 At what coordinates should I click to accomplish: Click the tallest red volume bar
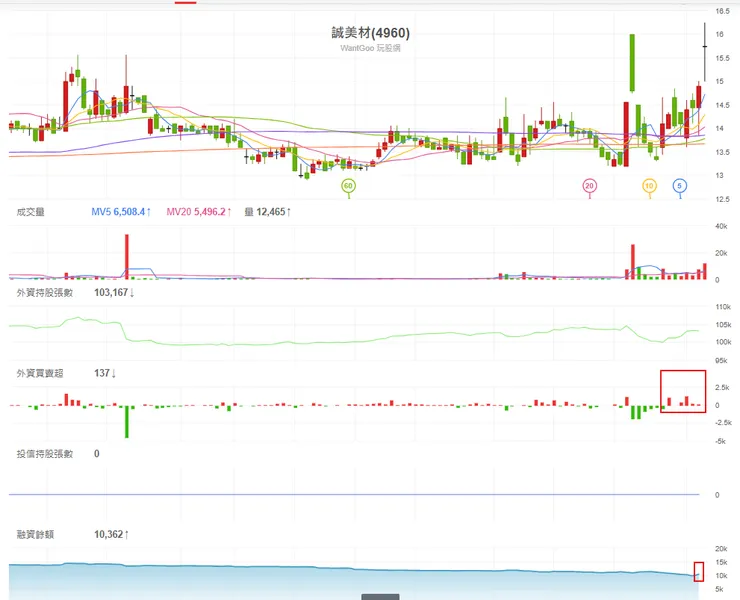tap(126, 257)
